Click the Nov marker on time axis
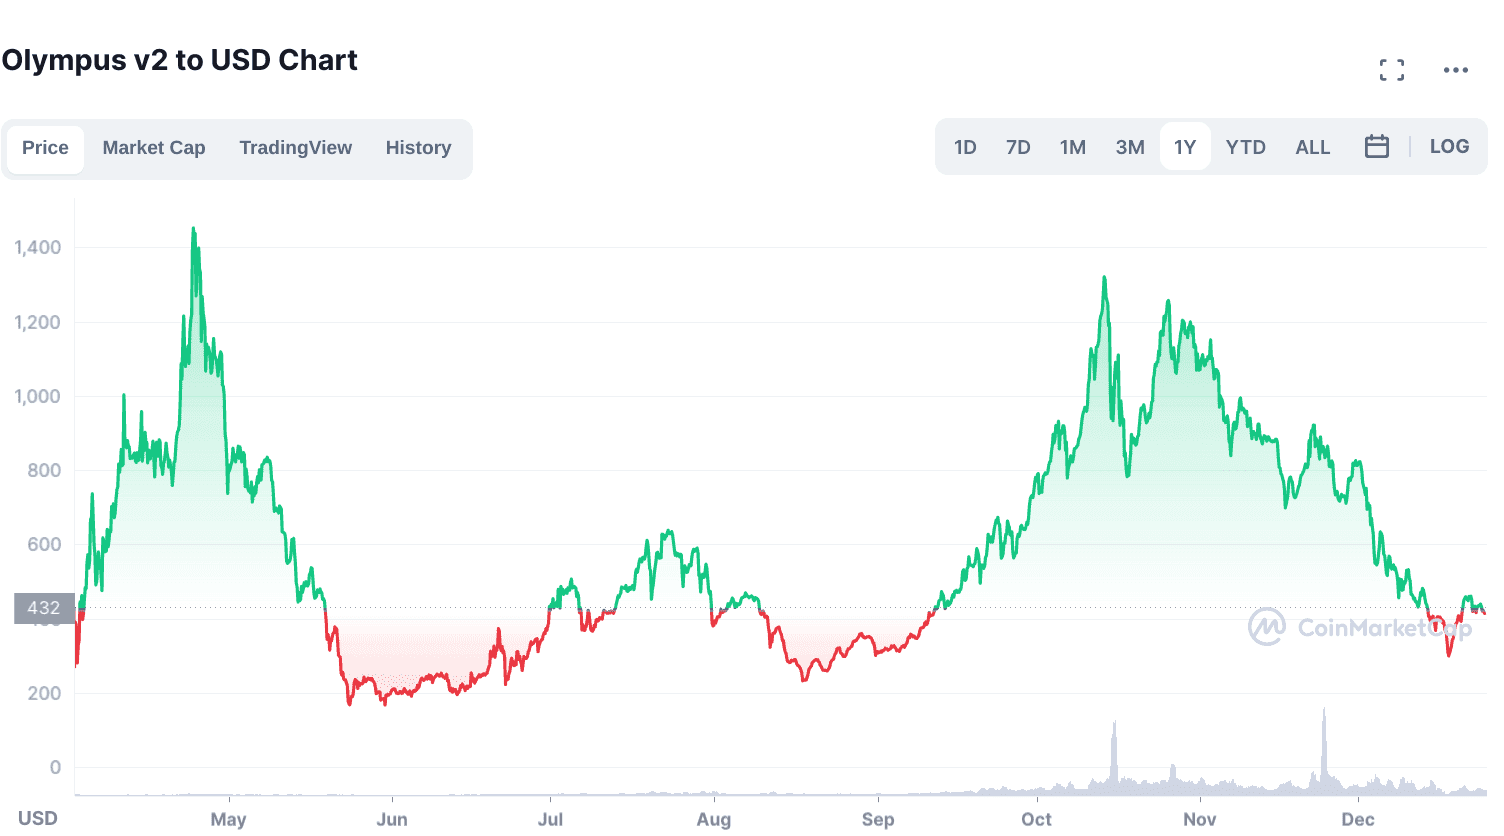This screenshot has height=836, width=1504. pyautogui.click(x=1199, y=819)
